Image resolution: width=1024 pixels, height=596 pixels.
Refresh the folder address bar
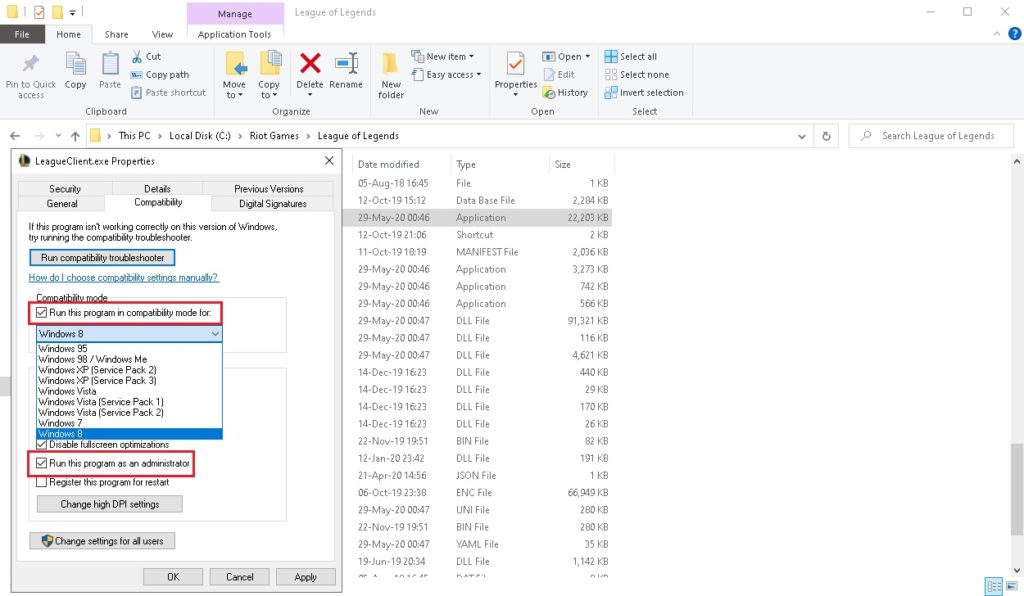(x=826, y=136)
